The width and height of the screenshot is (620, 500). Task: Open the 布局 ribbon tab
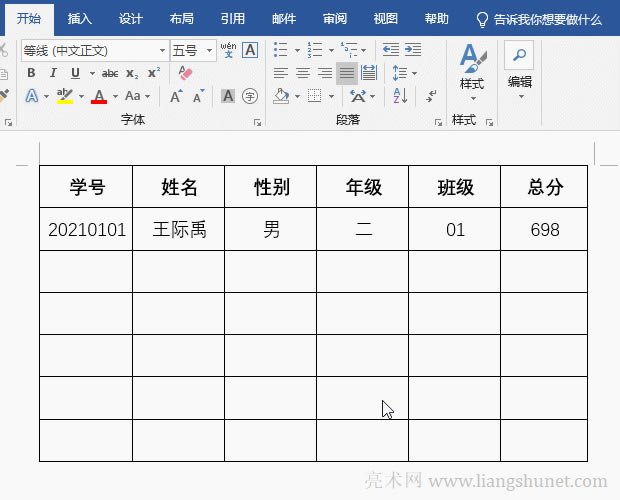[x=182, y=19]
